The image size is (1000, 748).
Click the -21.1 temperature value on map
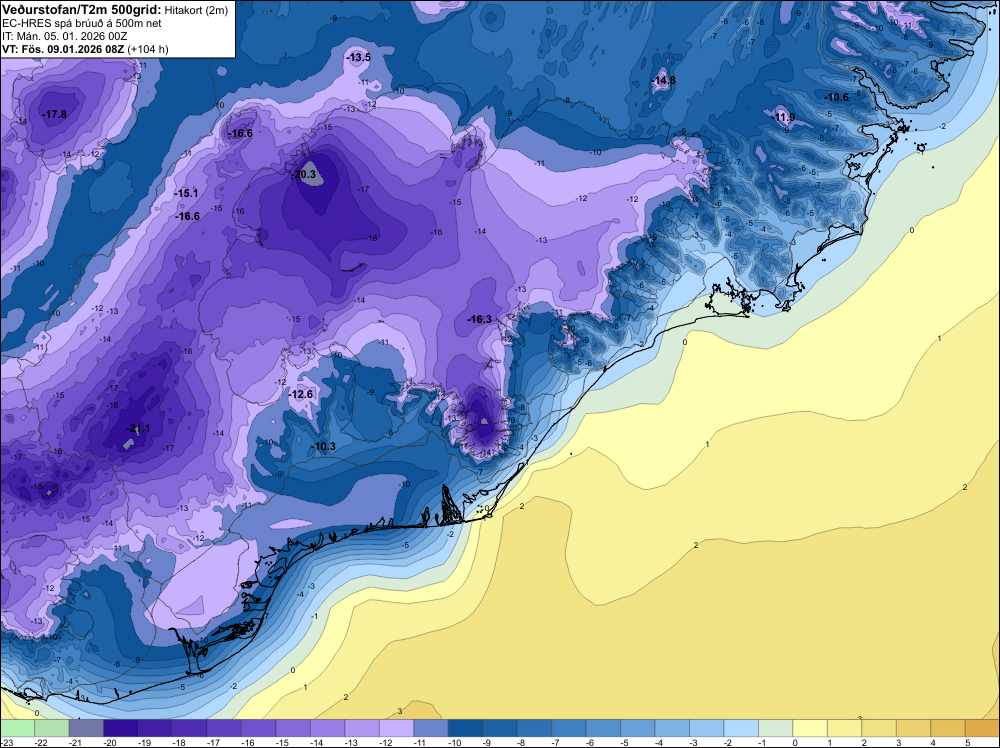point(138,429)
